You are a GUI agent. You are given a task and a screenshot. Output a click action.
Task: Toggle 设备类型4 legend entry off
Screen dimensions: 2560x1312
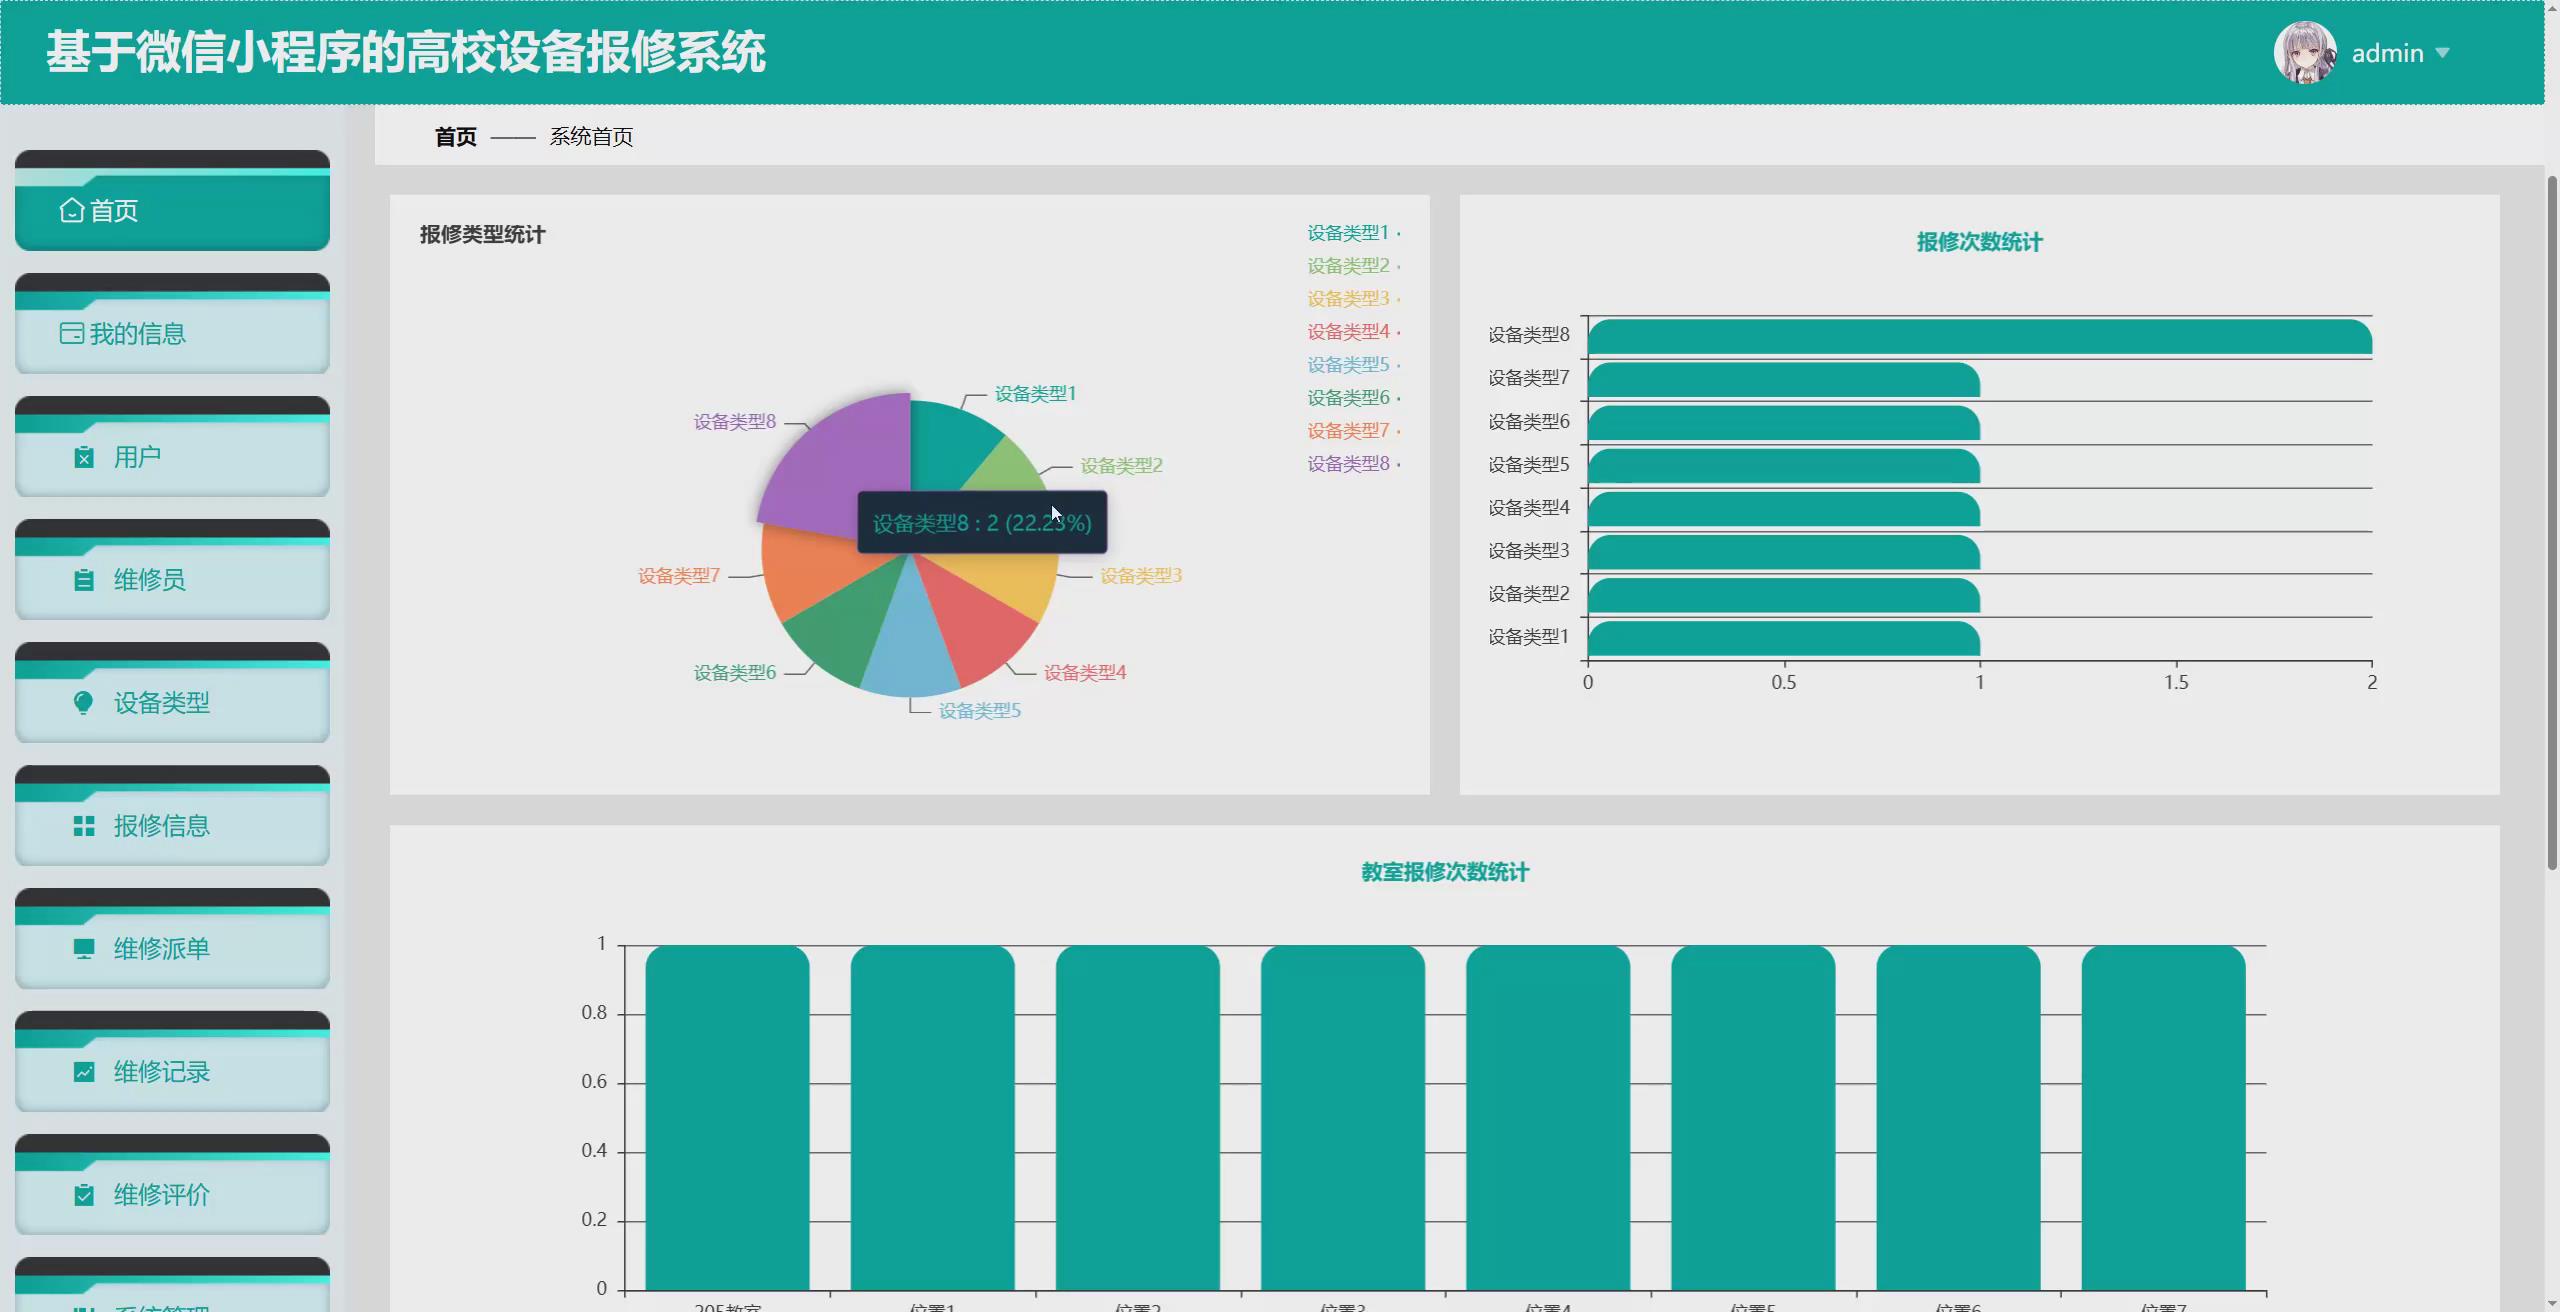(x=1348, y=332)
